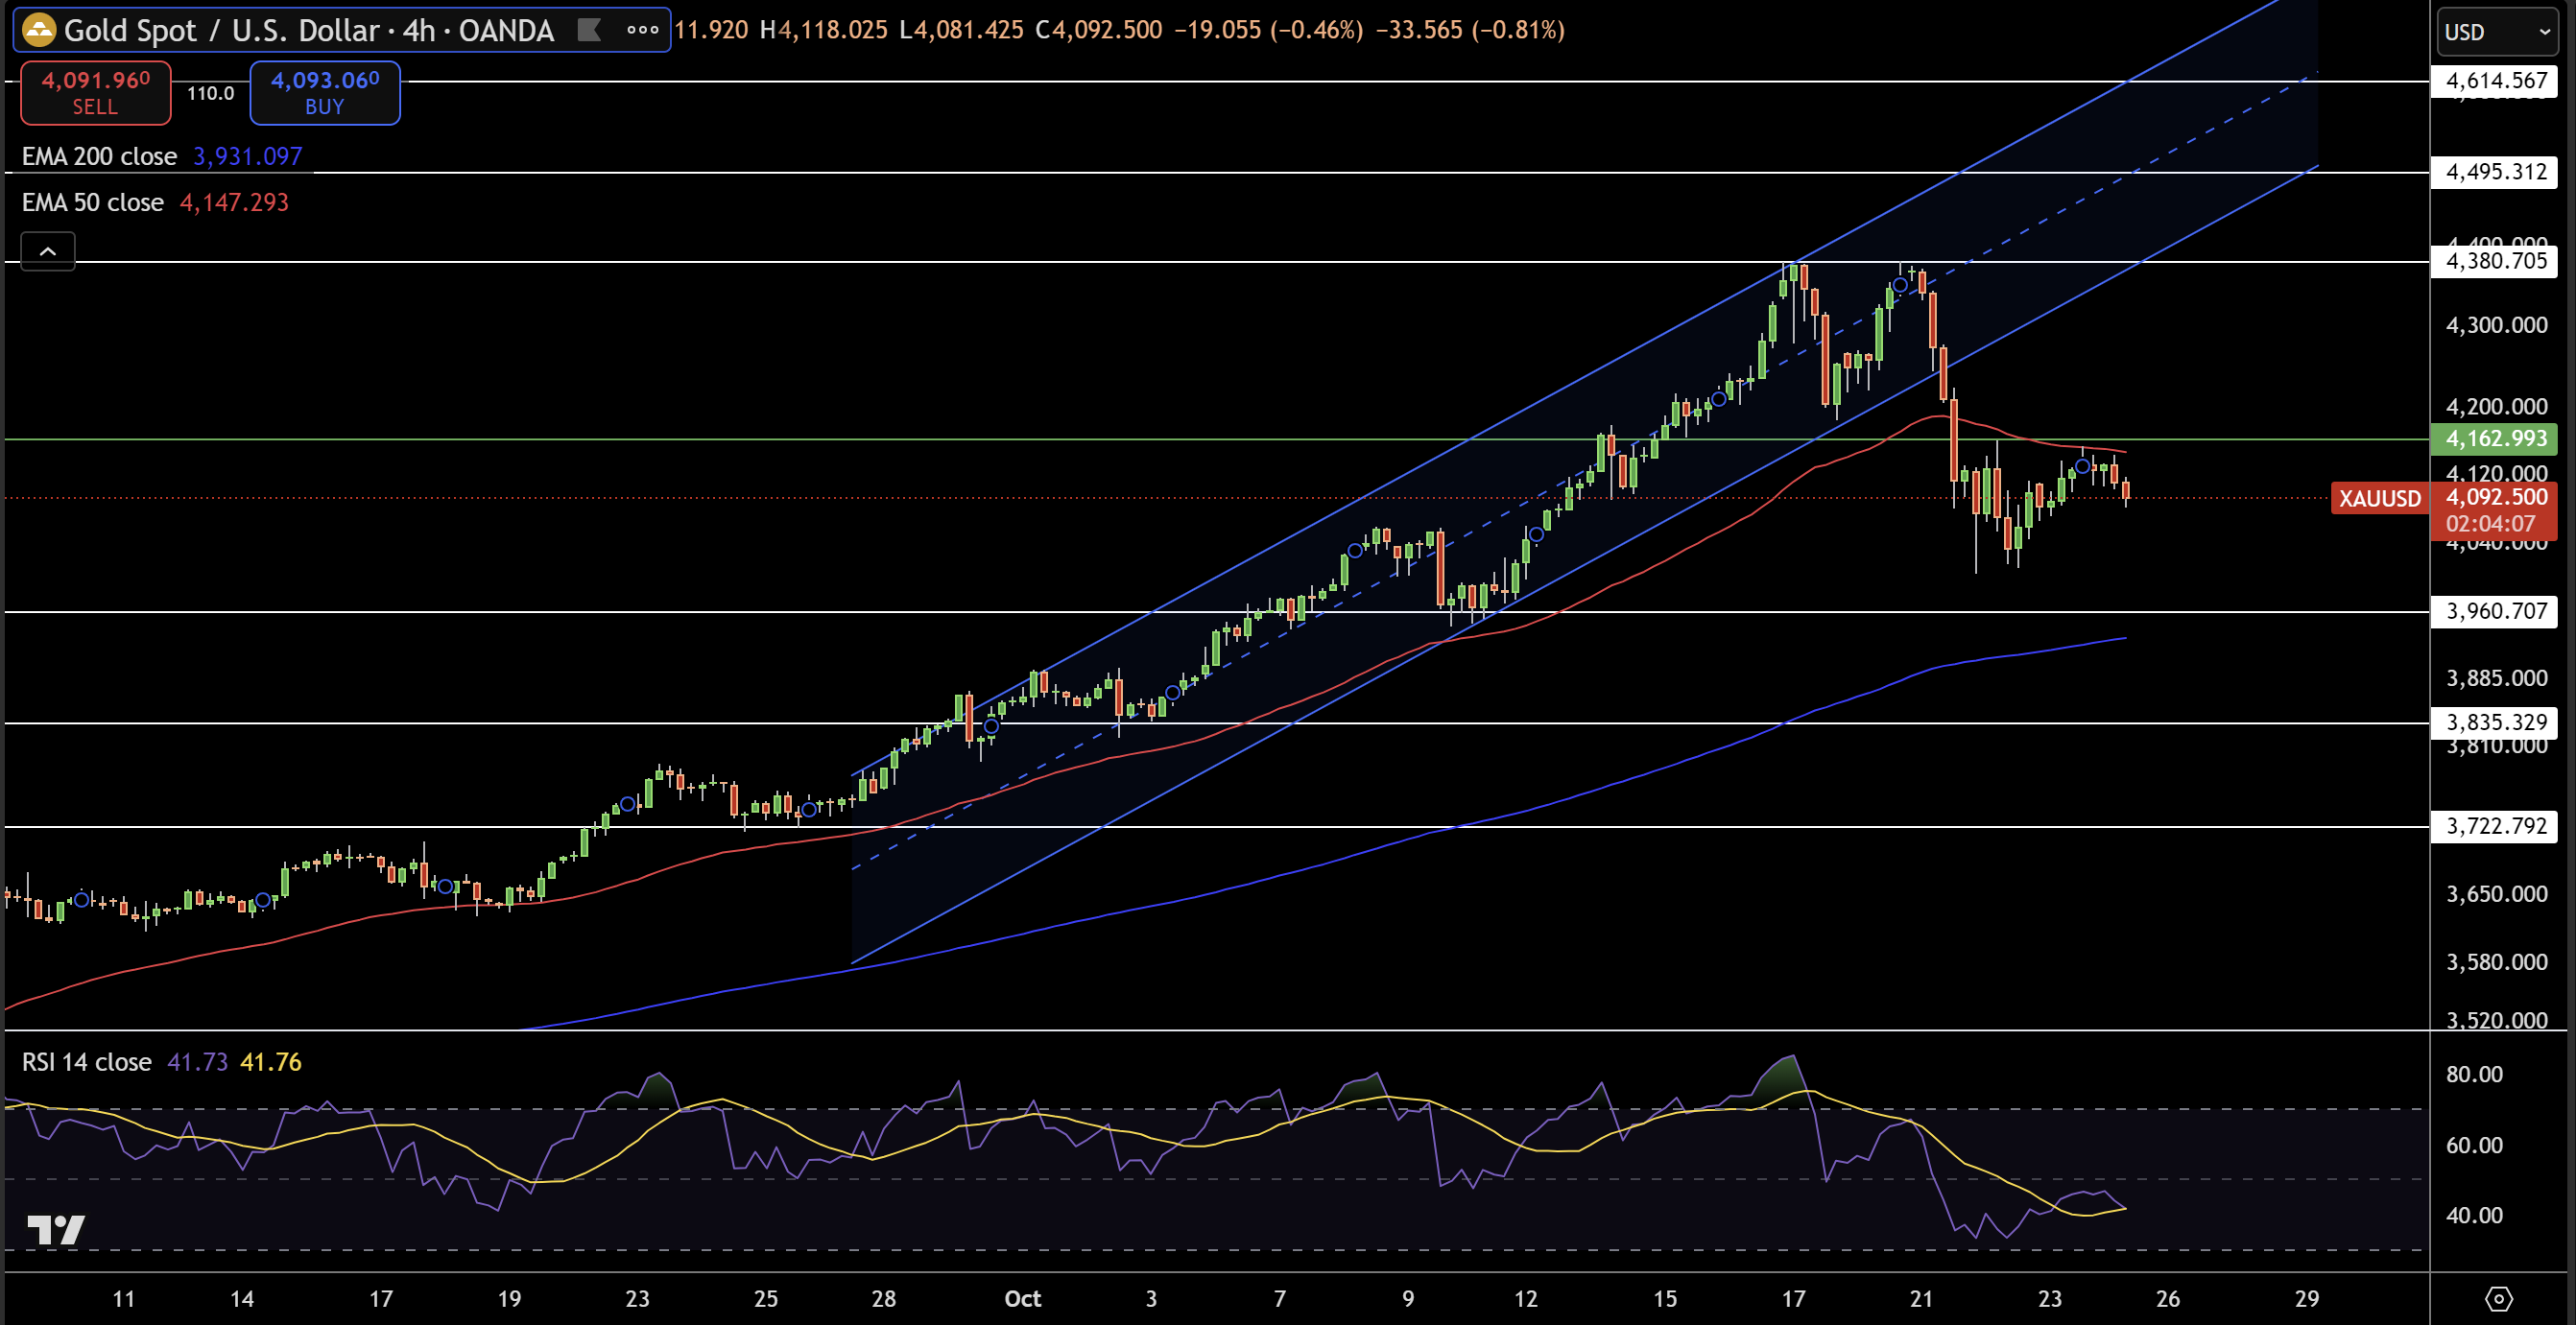The height and width of the screenshot is (1325, 2576).
Task: Click the Oct label on the time axis
Action: coord(1022,1298)
